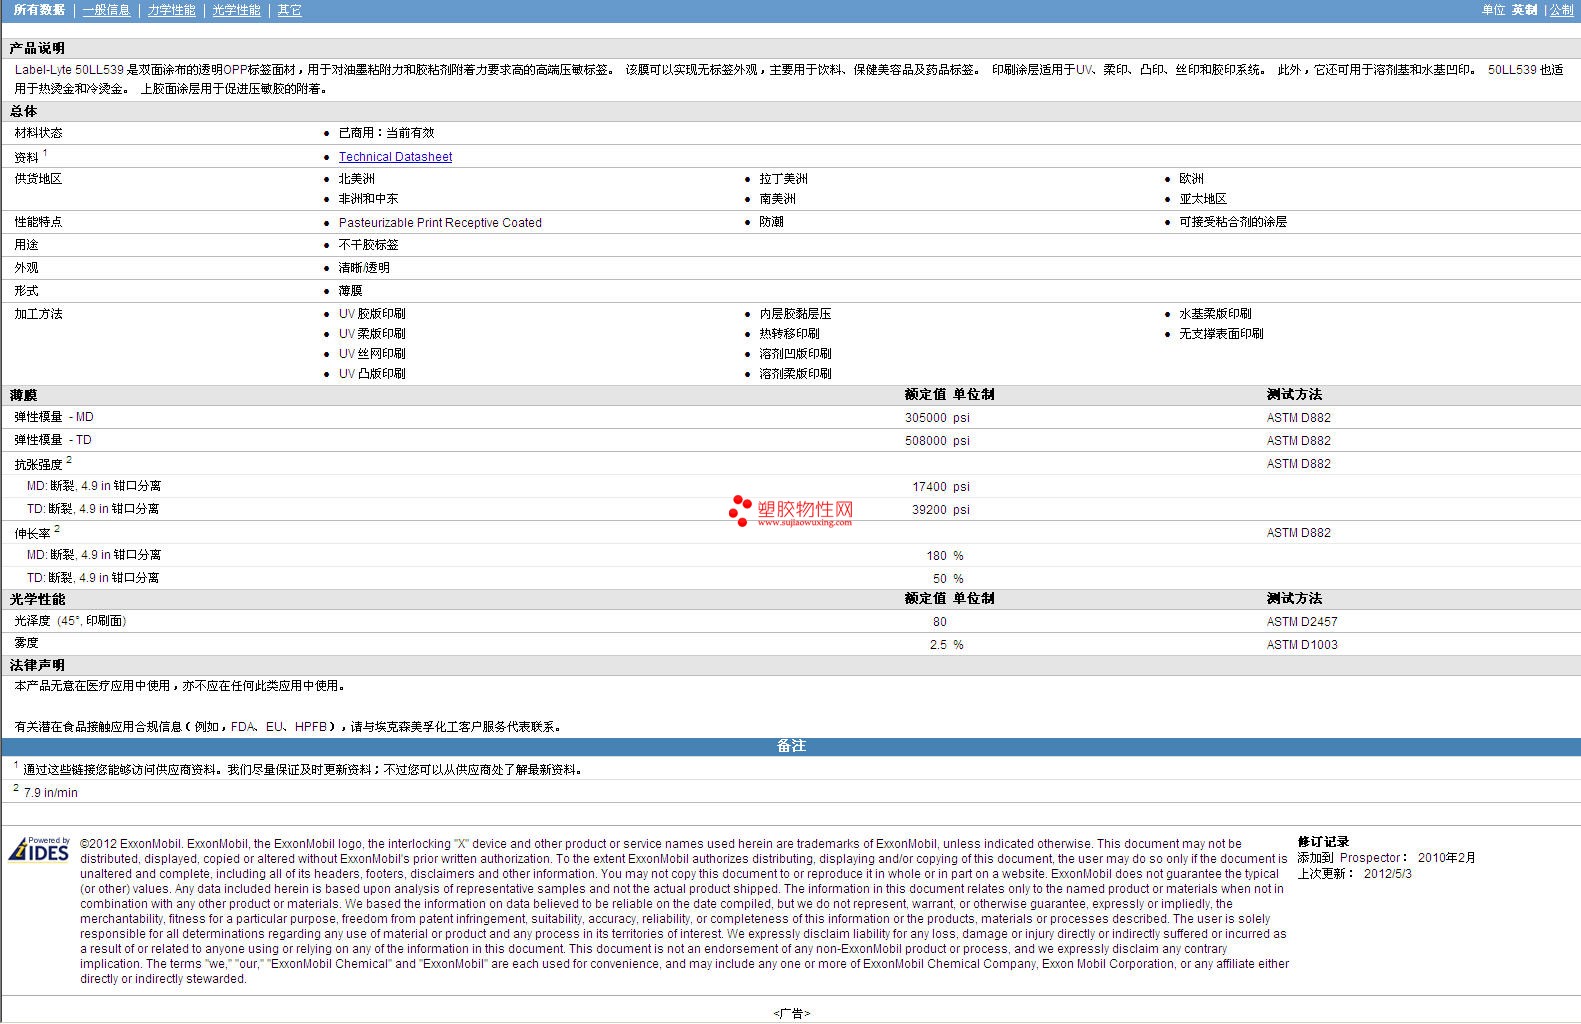Select the 欧洲 region entry
The width and height of the screenshot is (1581, 1024).
(x=1191, y=179)
